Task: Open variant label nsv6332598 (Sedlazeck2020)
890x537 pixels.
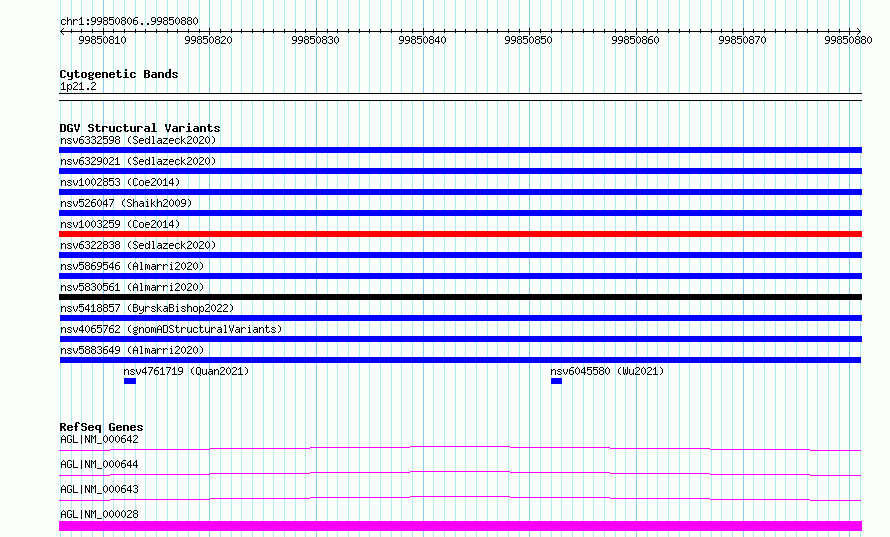Action: pos(138,140)
